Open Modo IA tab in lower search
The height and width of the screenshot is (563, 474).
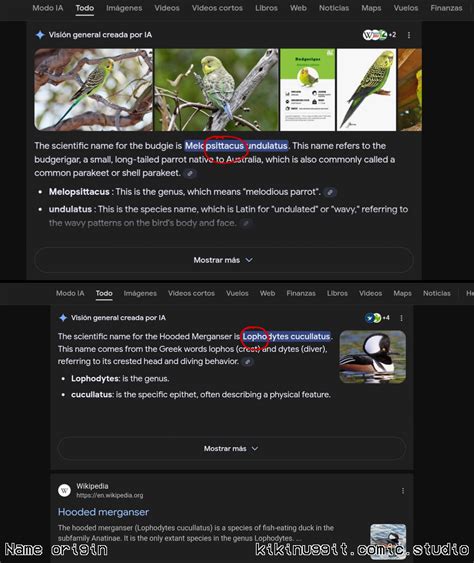pos(70,293)
